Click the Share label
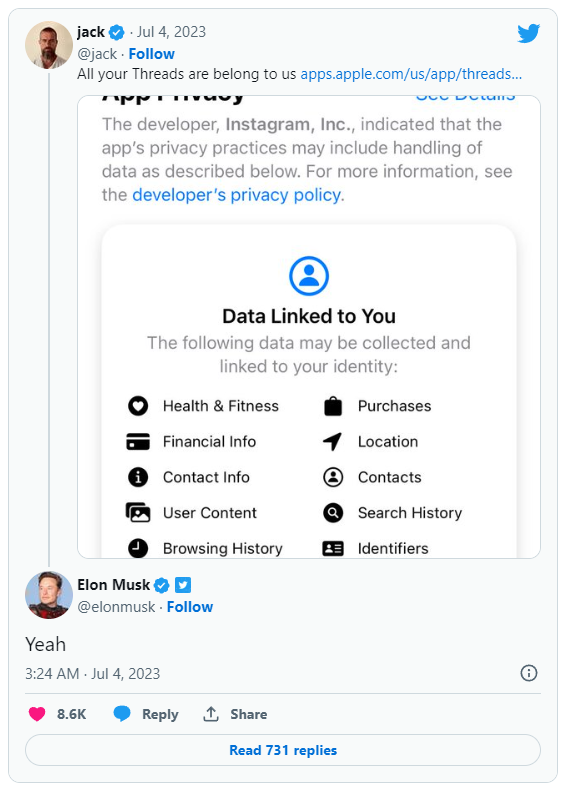The height and width of the screenshot is (793, 567). tap(248, 714)
